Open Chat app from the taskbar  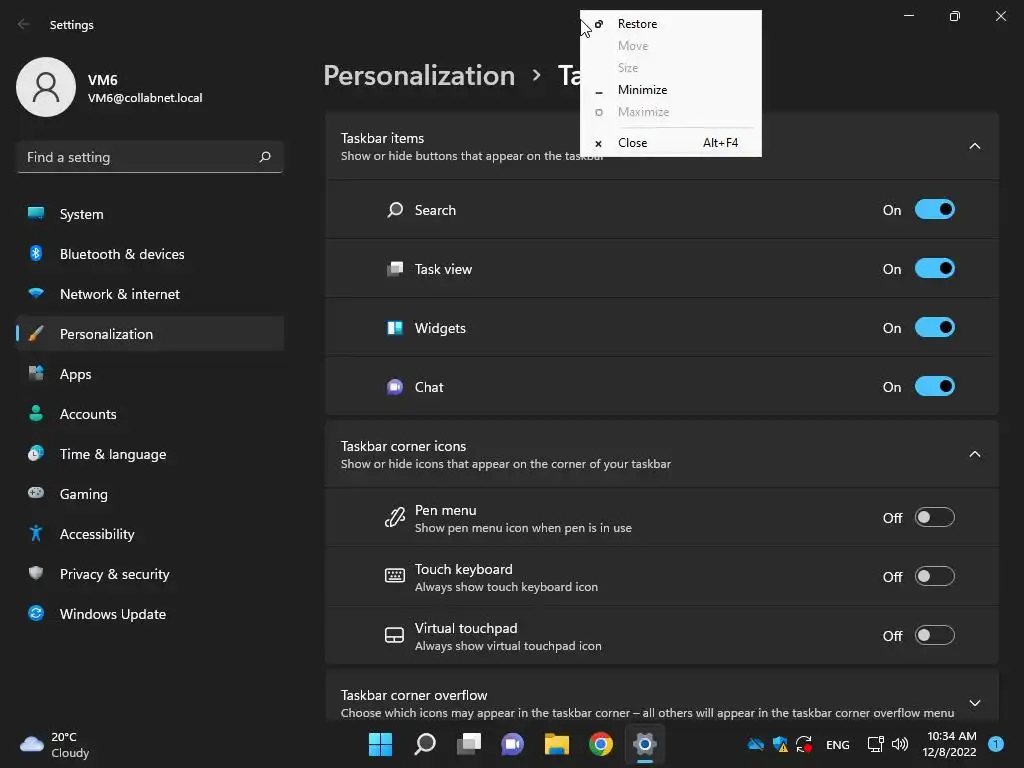coord(513,744)
